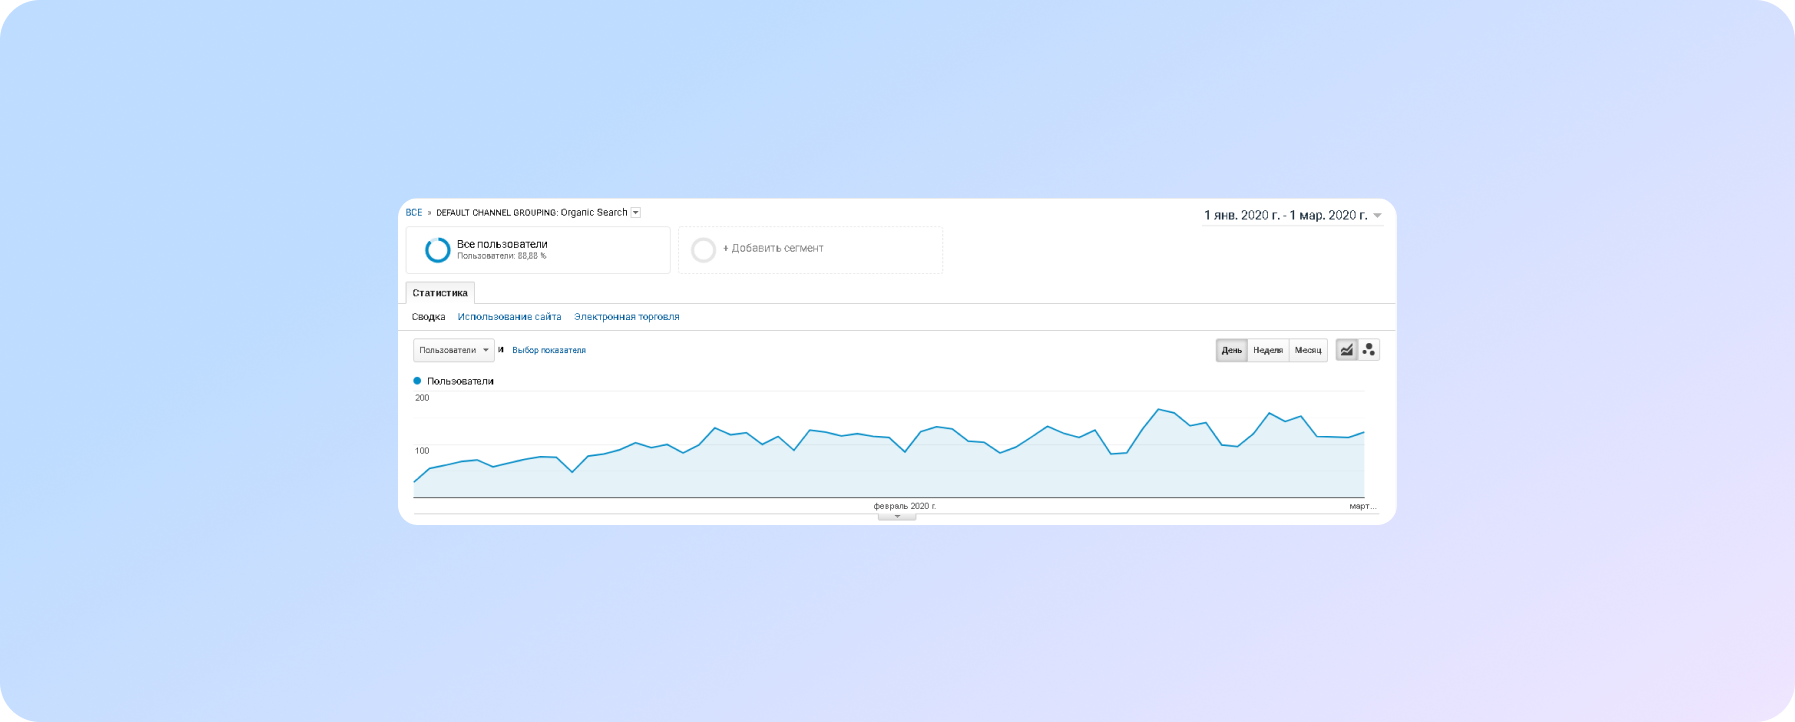Expand the annotations arrow below the chart

[x=897, y=516]
